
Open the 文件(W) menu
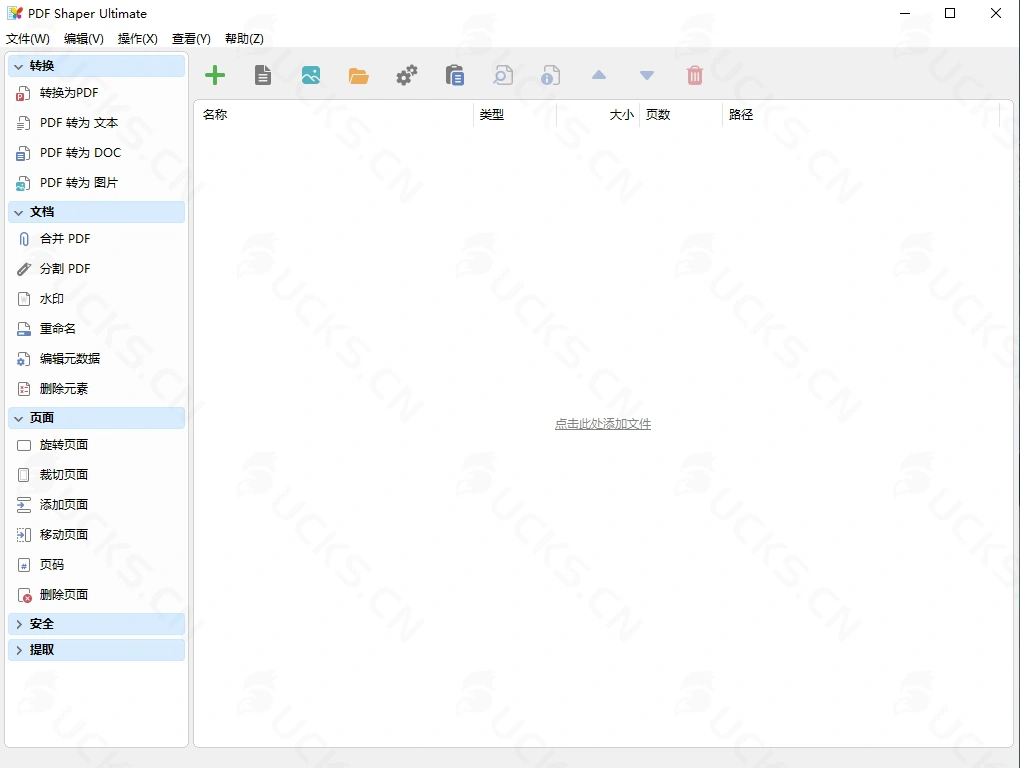click(27, 39)
